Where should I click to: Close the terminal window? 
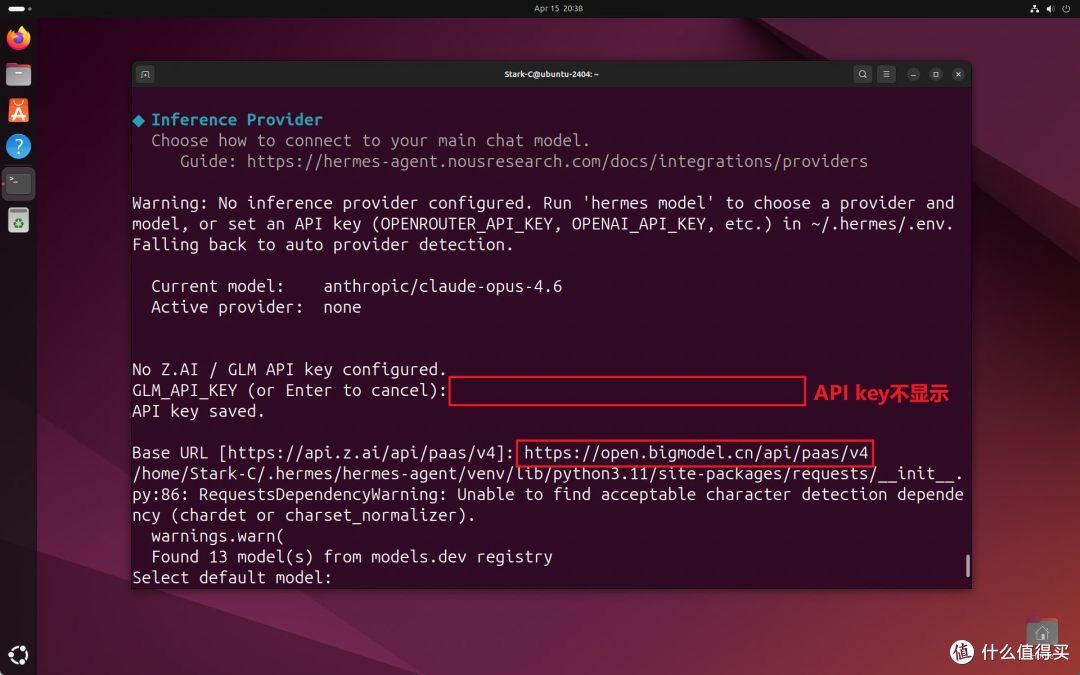point(958,74)
